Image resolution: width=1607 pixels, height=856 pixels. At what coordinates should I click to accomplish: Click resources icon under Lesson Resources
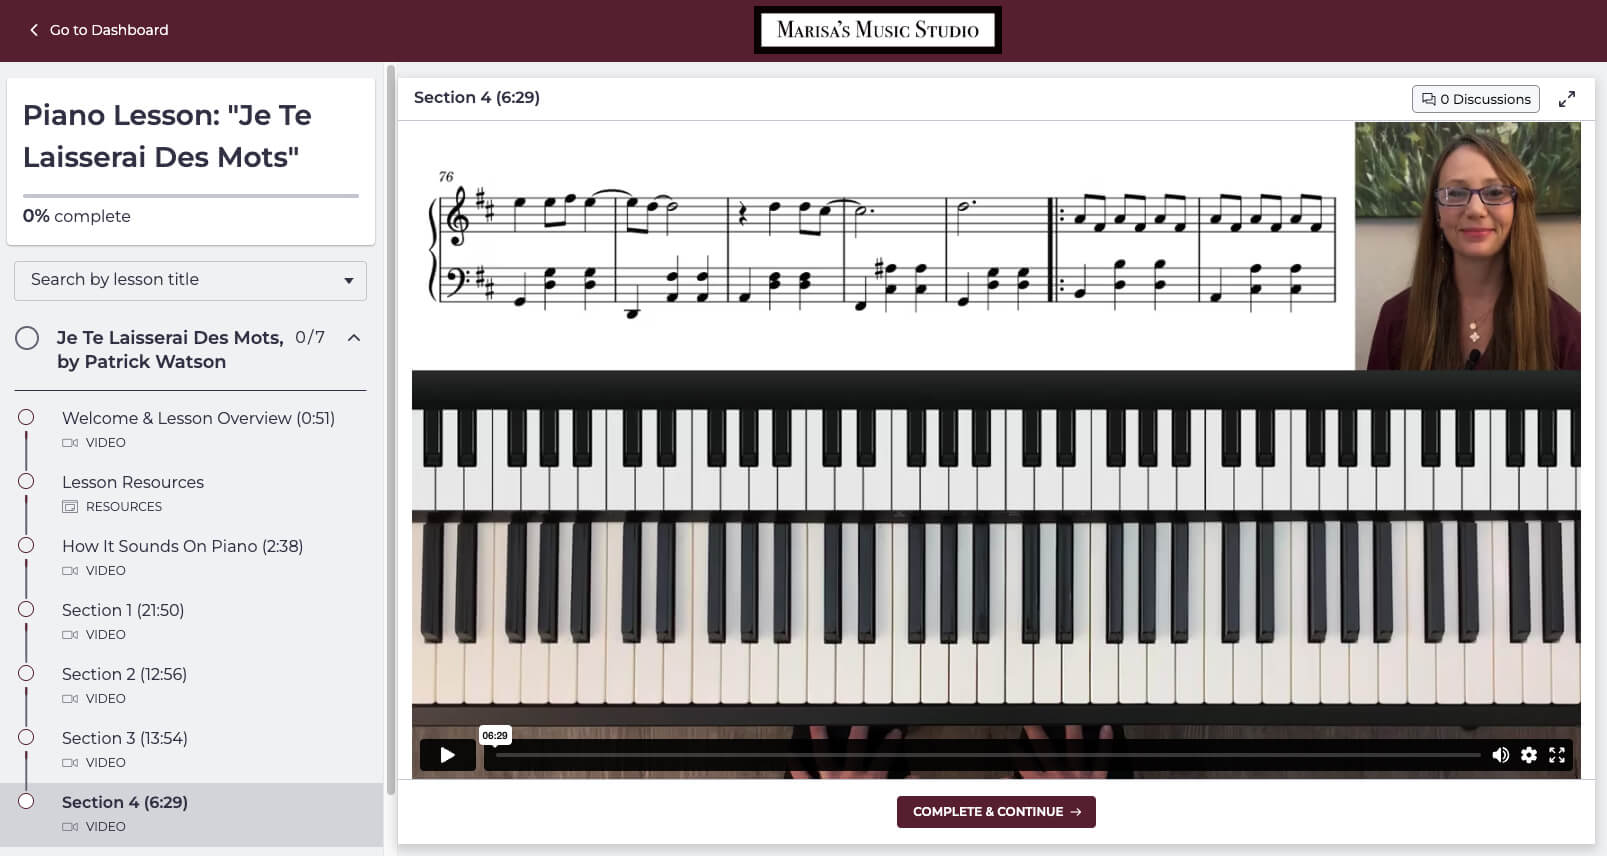pos(70,507)
